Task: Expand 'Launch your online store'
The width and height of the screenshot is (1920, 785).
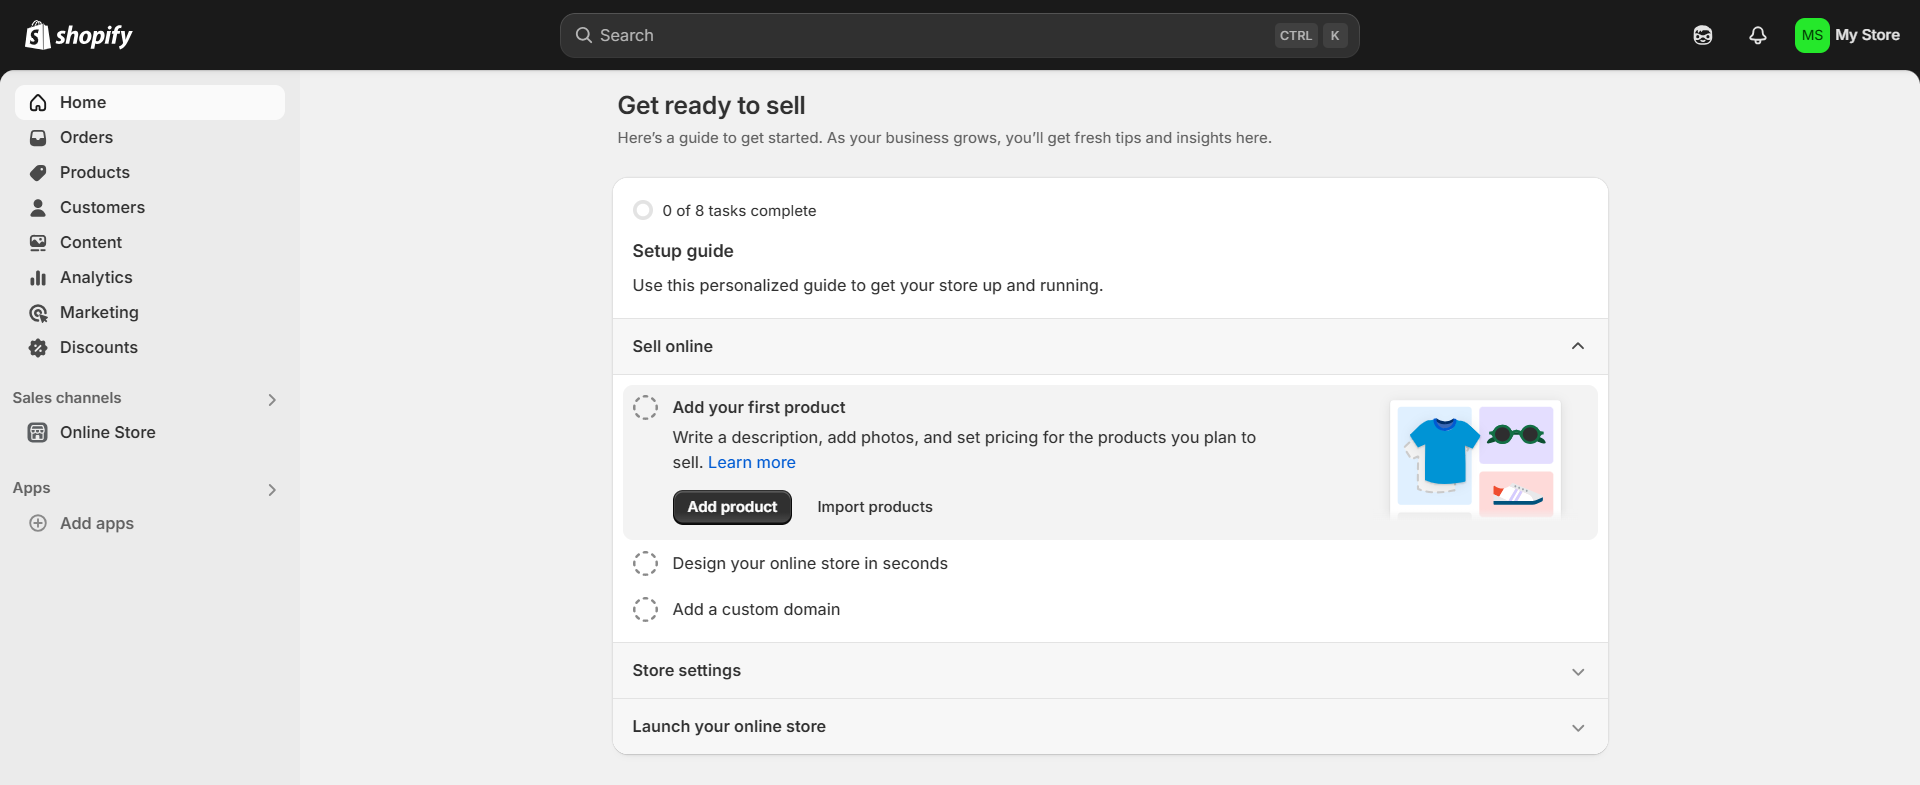Action: coord(1578,727)
